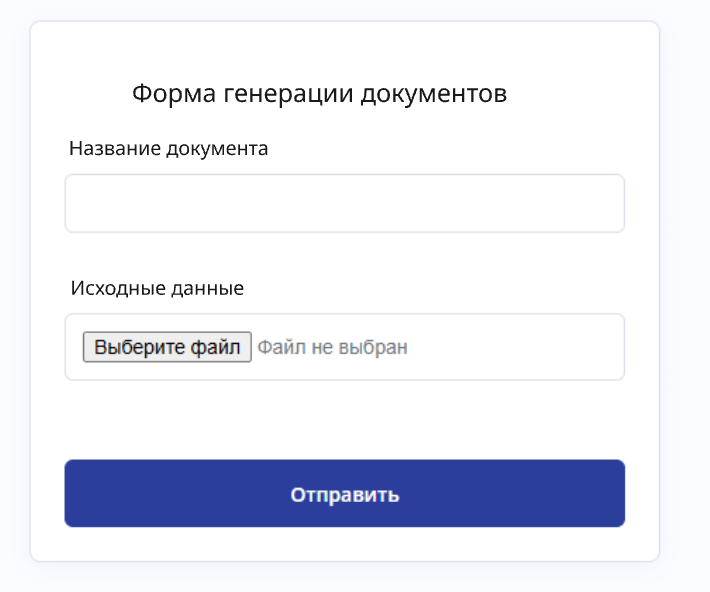Click the "Файл не выбран" text
This screenshot has height=592, width=710.
click(332, 348)
